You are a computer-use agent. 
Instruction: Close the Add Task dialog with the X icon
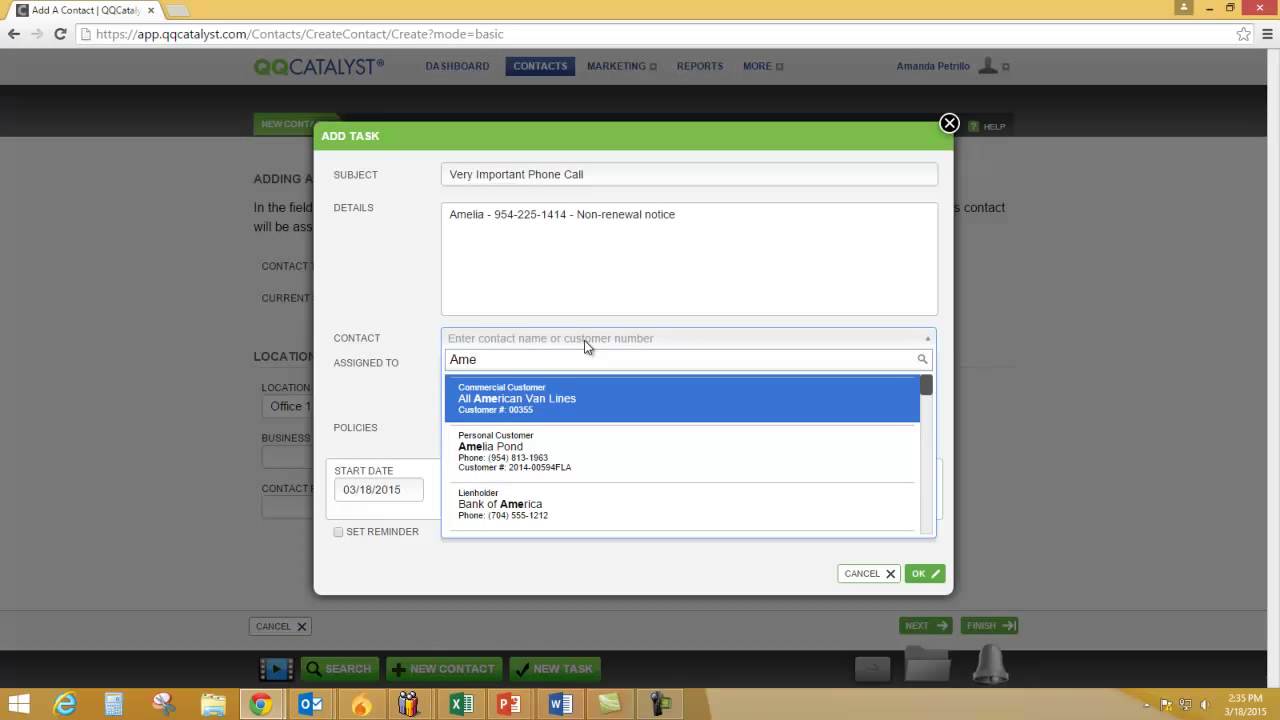[x=949, y=123]
